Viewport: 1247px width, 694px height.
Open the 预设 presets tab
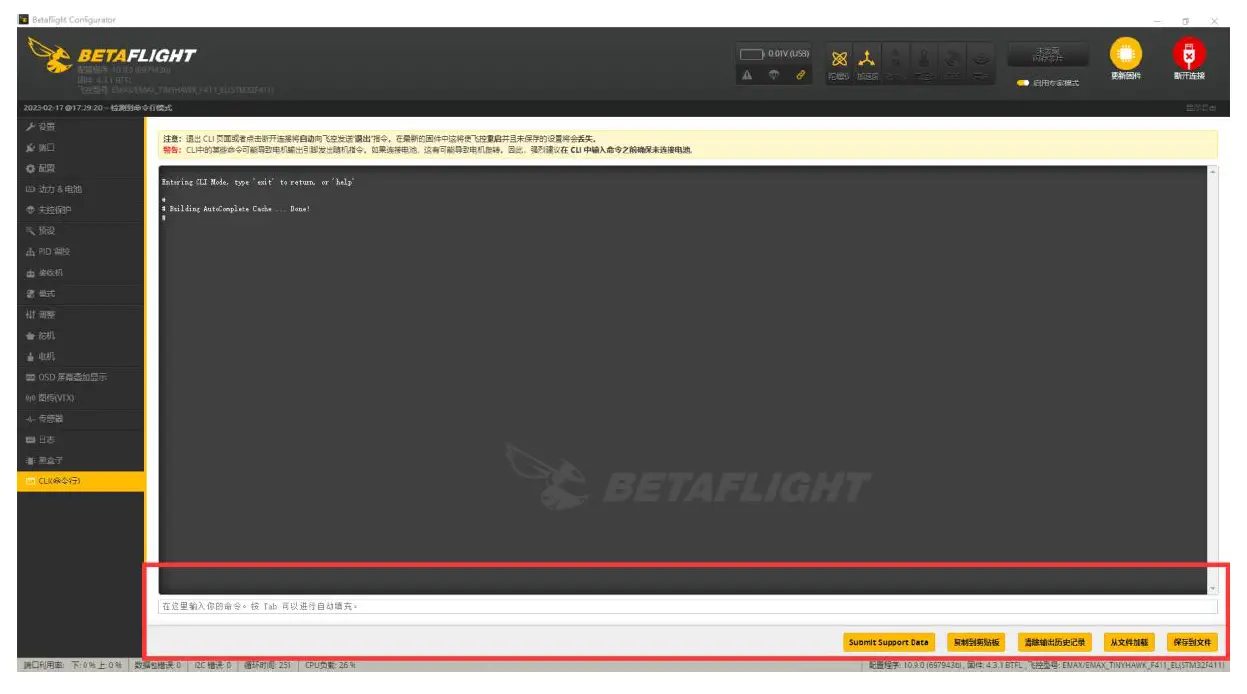coord(80,231)
